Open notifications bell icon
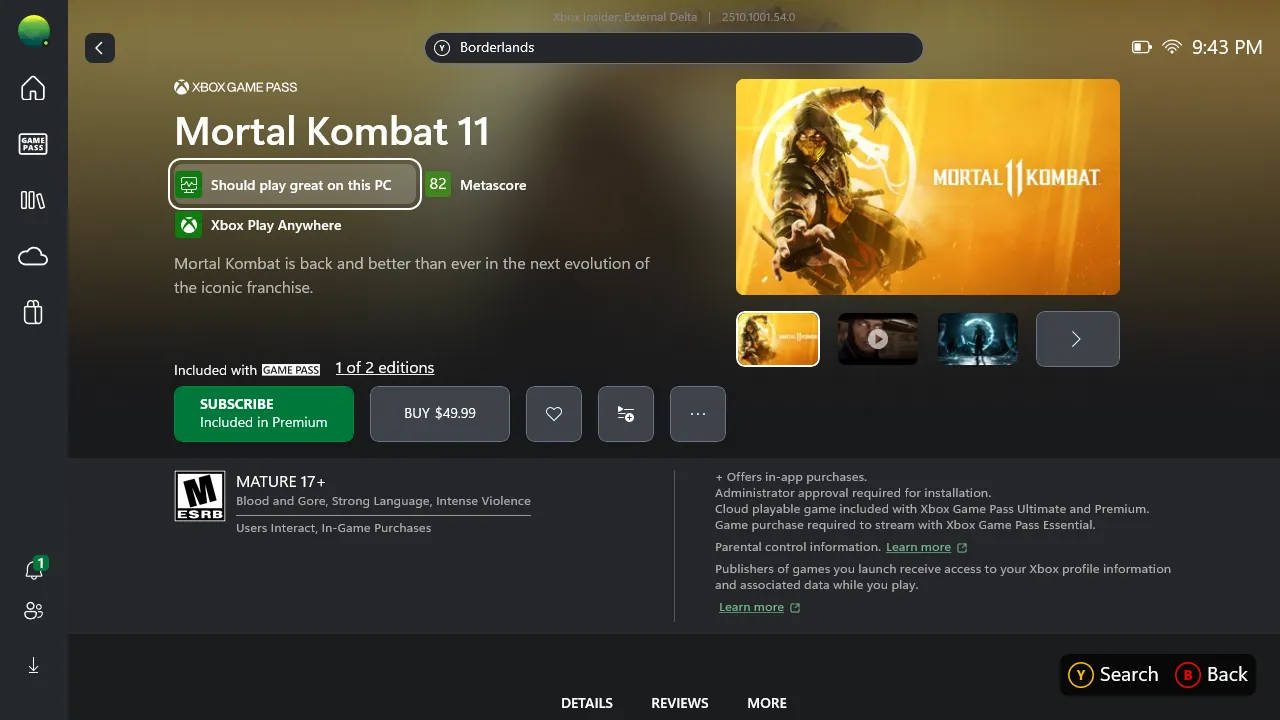1280x720 pixels. (33, 570)
